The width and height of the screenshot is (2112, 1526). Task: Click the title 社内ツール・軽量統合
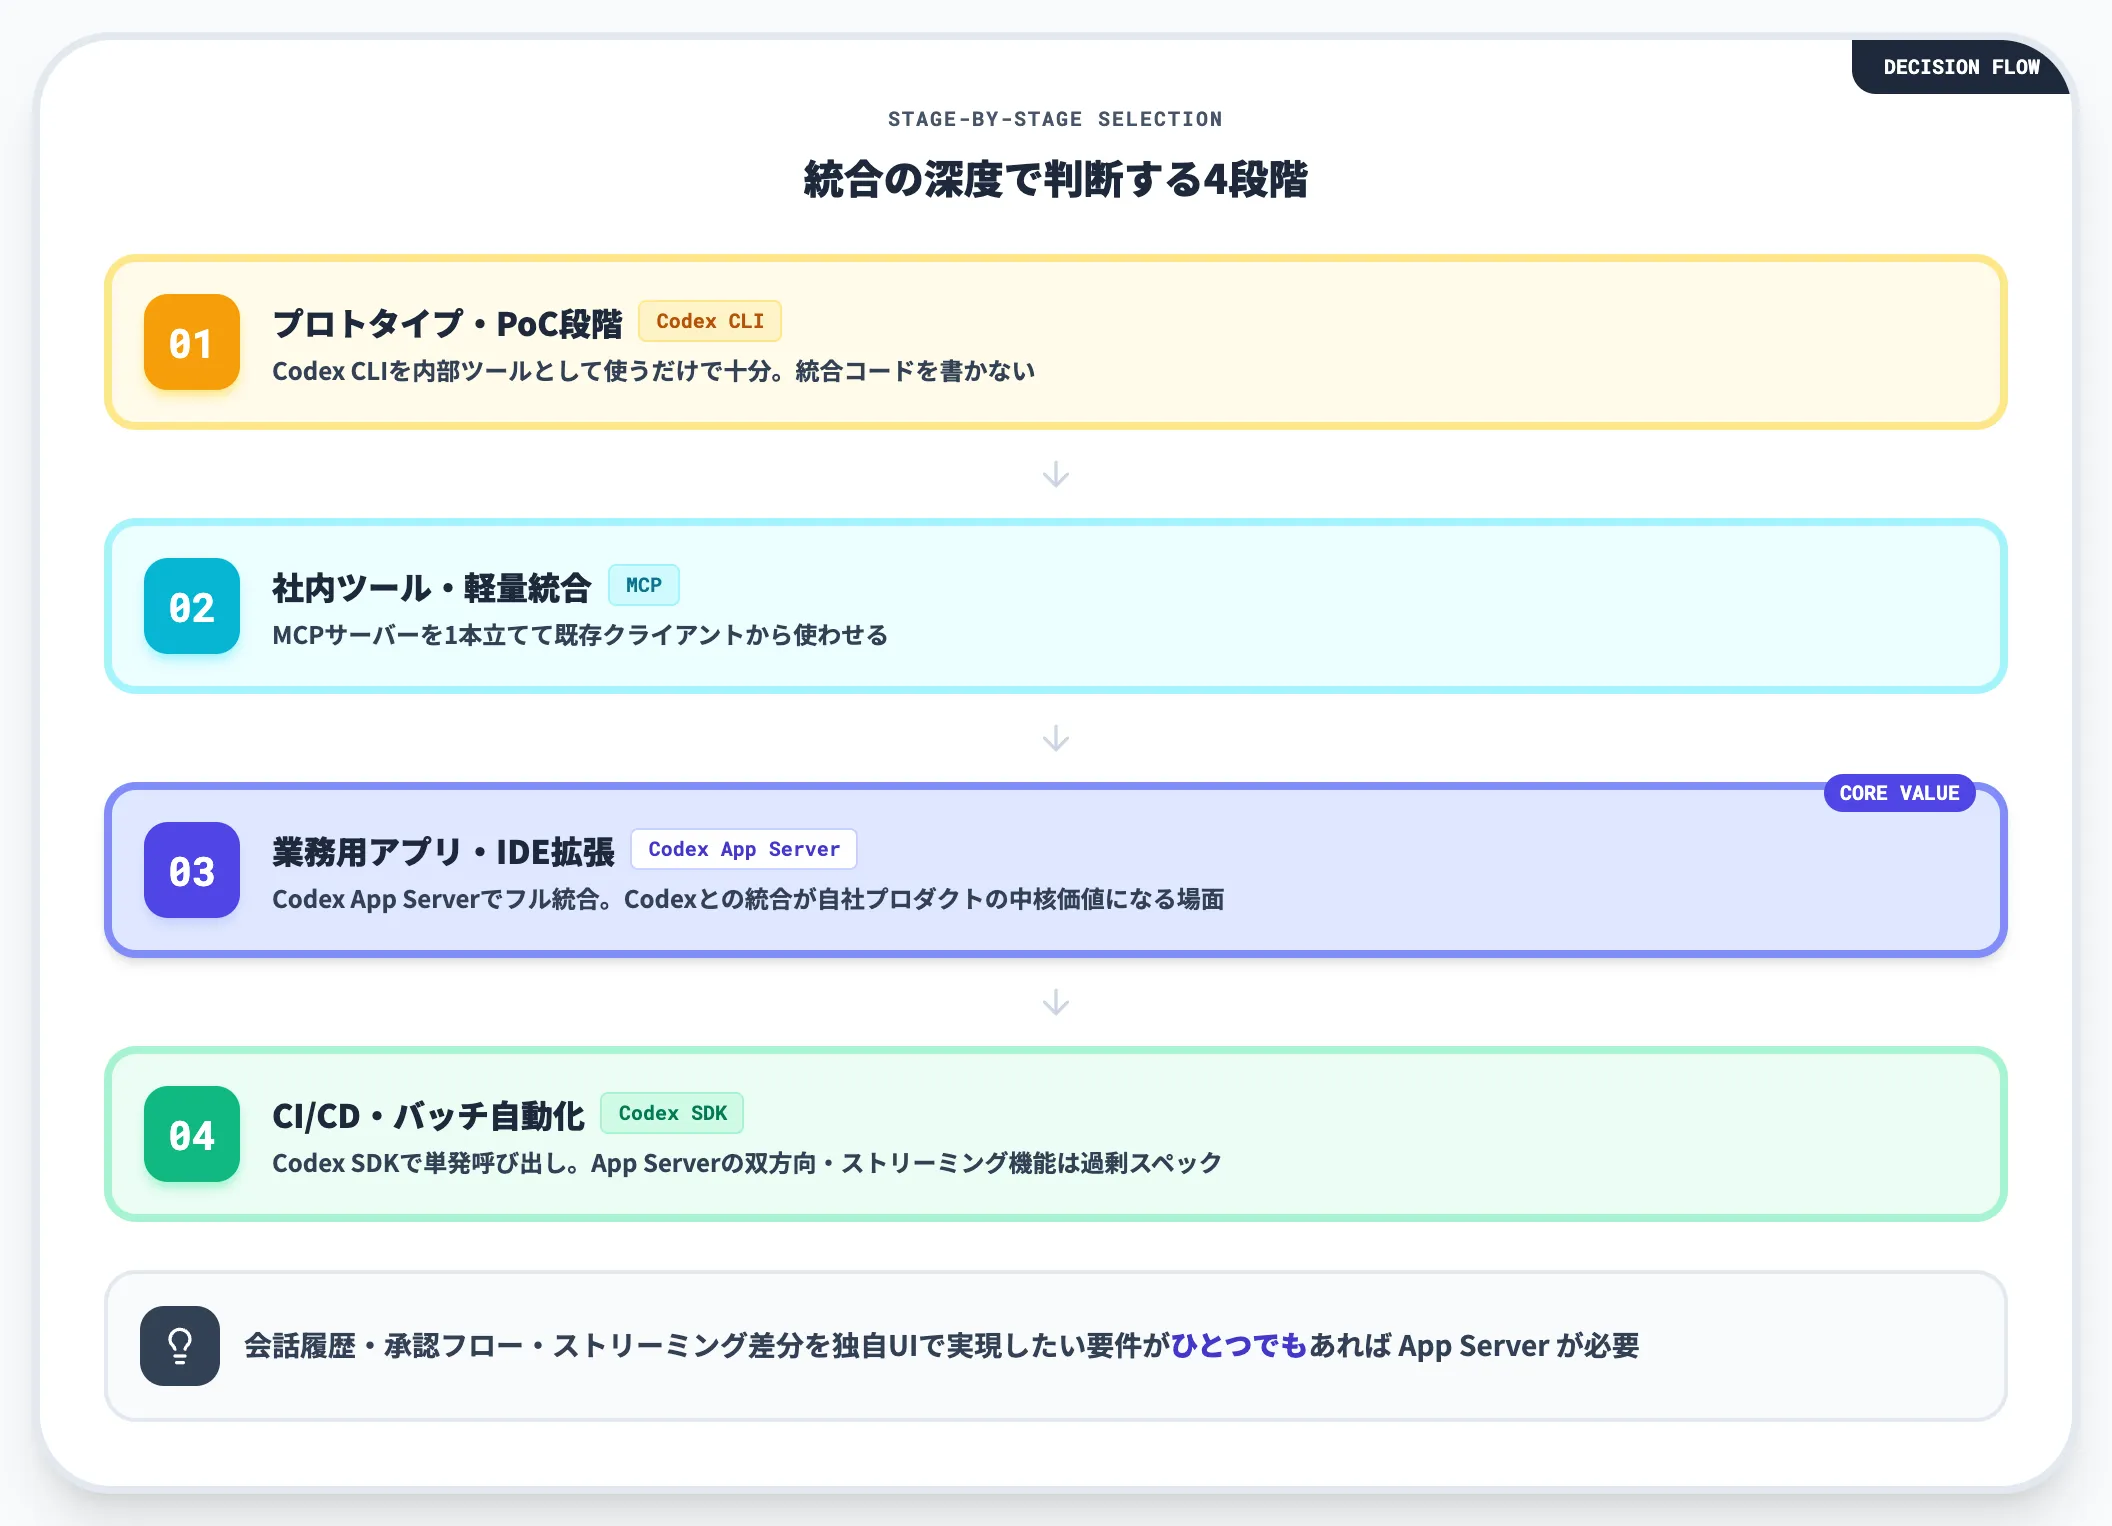pos(432,587)
